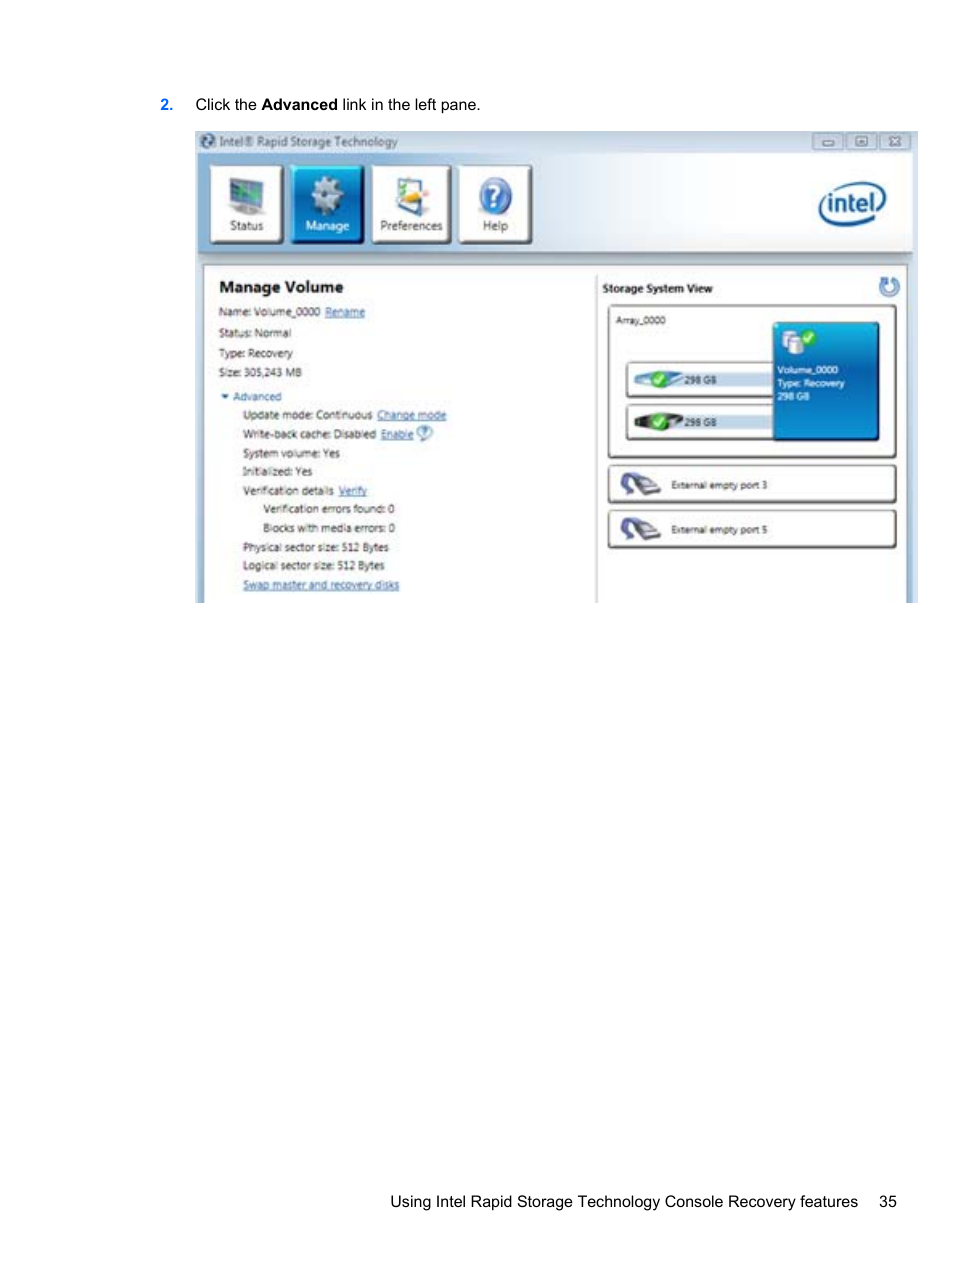Image resolution: width=954 pixels, height=1270 pixels.
Task: Click the Verify link
Action: [352, 491]
